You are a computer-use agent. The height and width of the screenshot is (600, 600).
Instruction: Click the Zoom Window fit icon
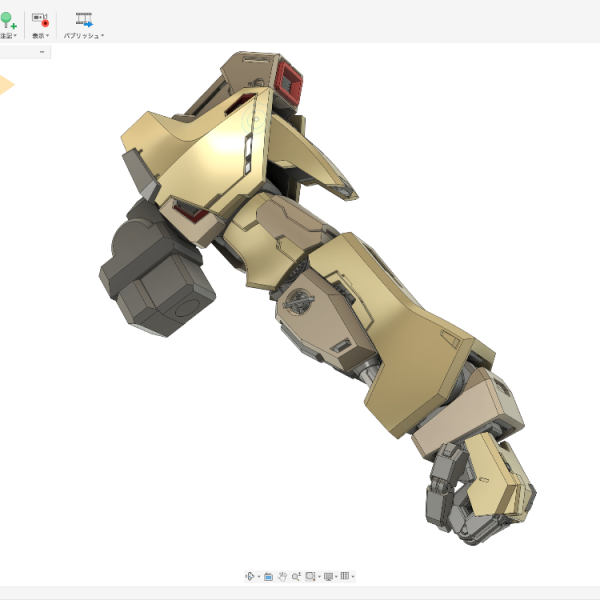(x=310, y=576)
